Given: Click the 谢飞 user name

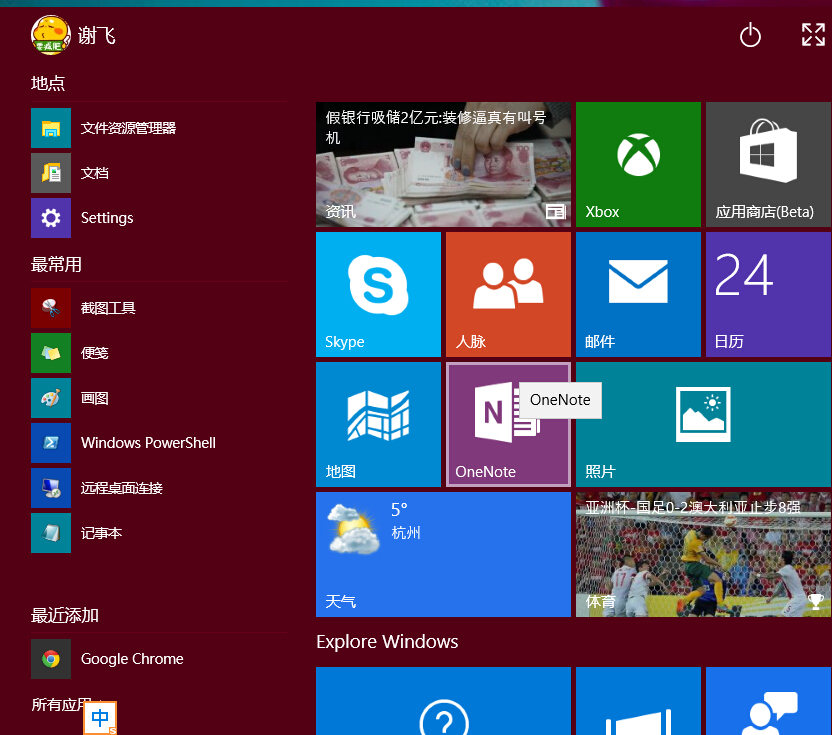Looking at the screenshot, I should click(x=97, y=36).
